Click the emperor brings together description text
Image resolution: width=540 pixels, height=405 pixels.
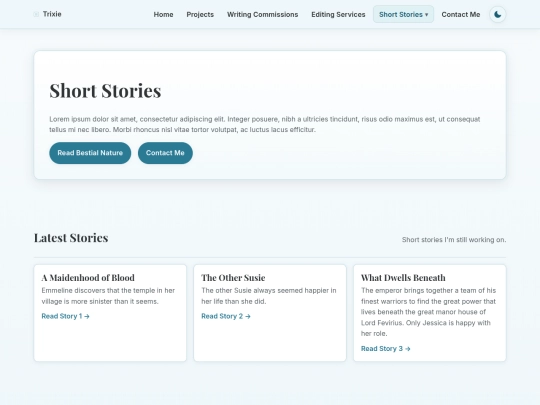point(428,312)
